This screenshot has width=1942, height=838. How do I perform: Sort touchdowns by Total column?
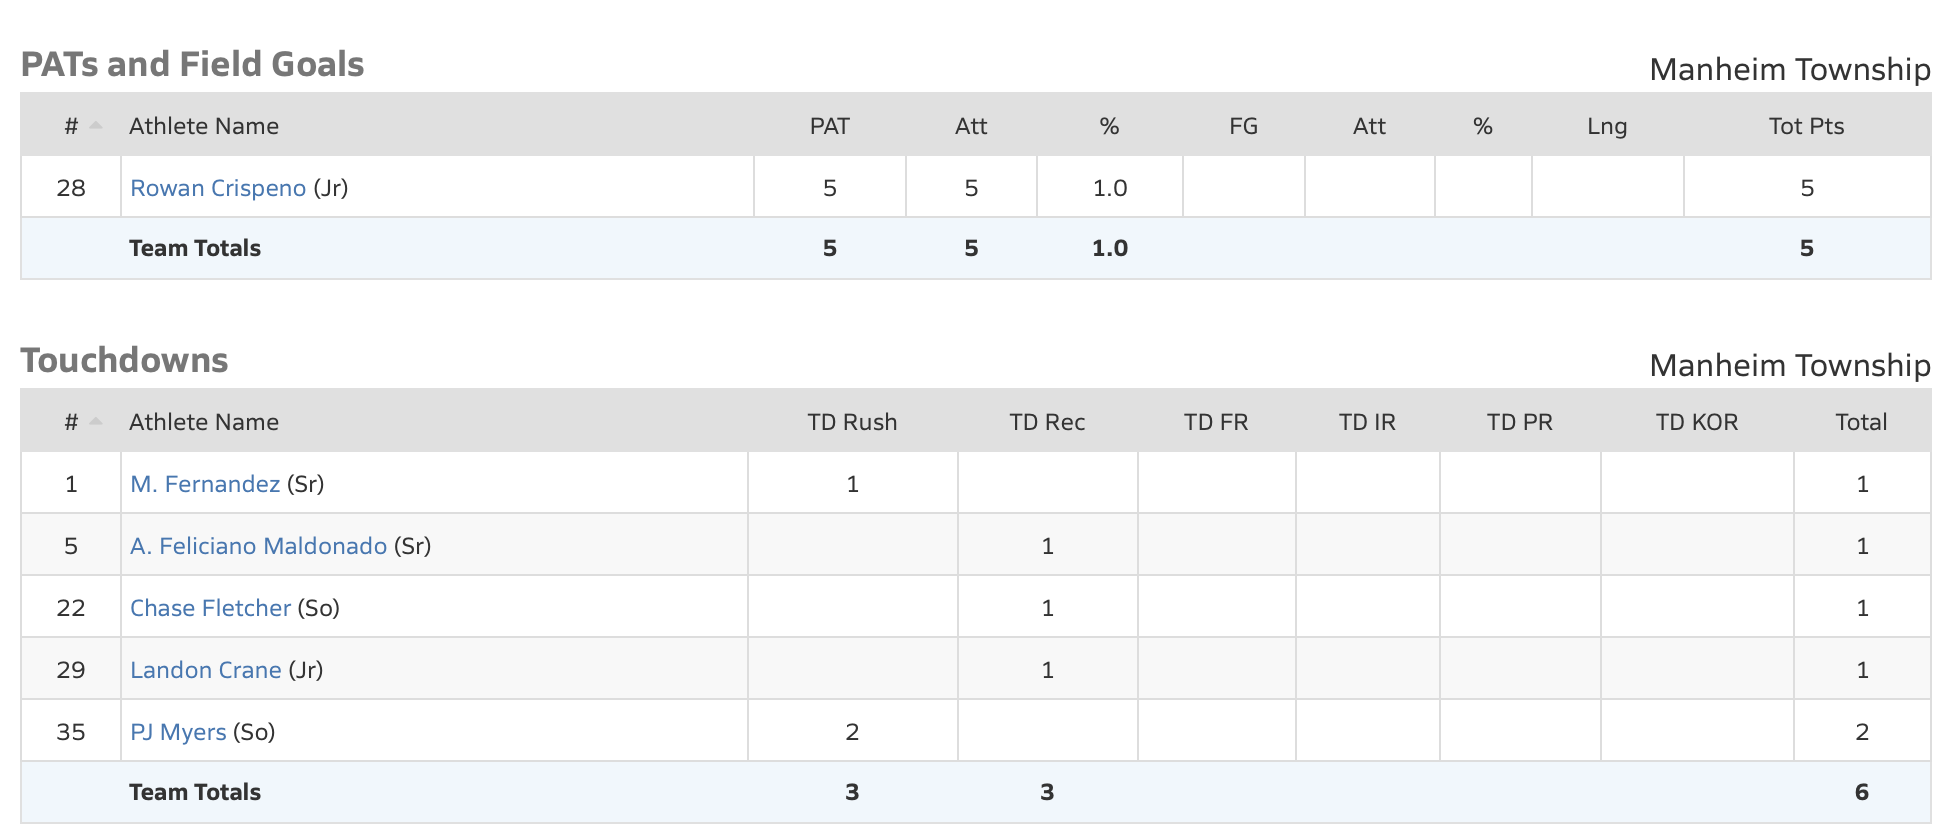click(x=1861, y=422)
